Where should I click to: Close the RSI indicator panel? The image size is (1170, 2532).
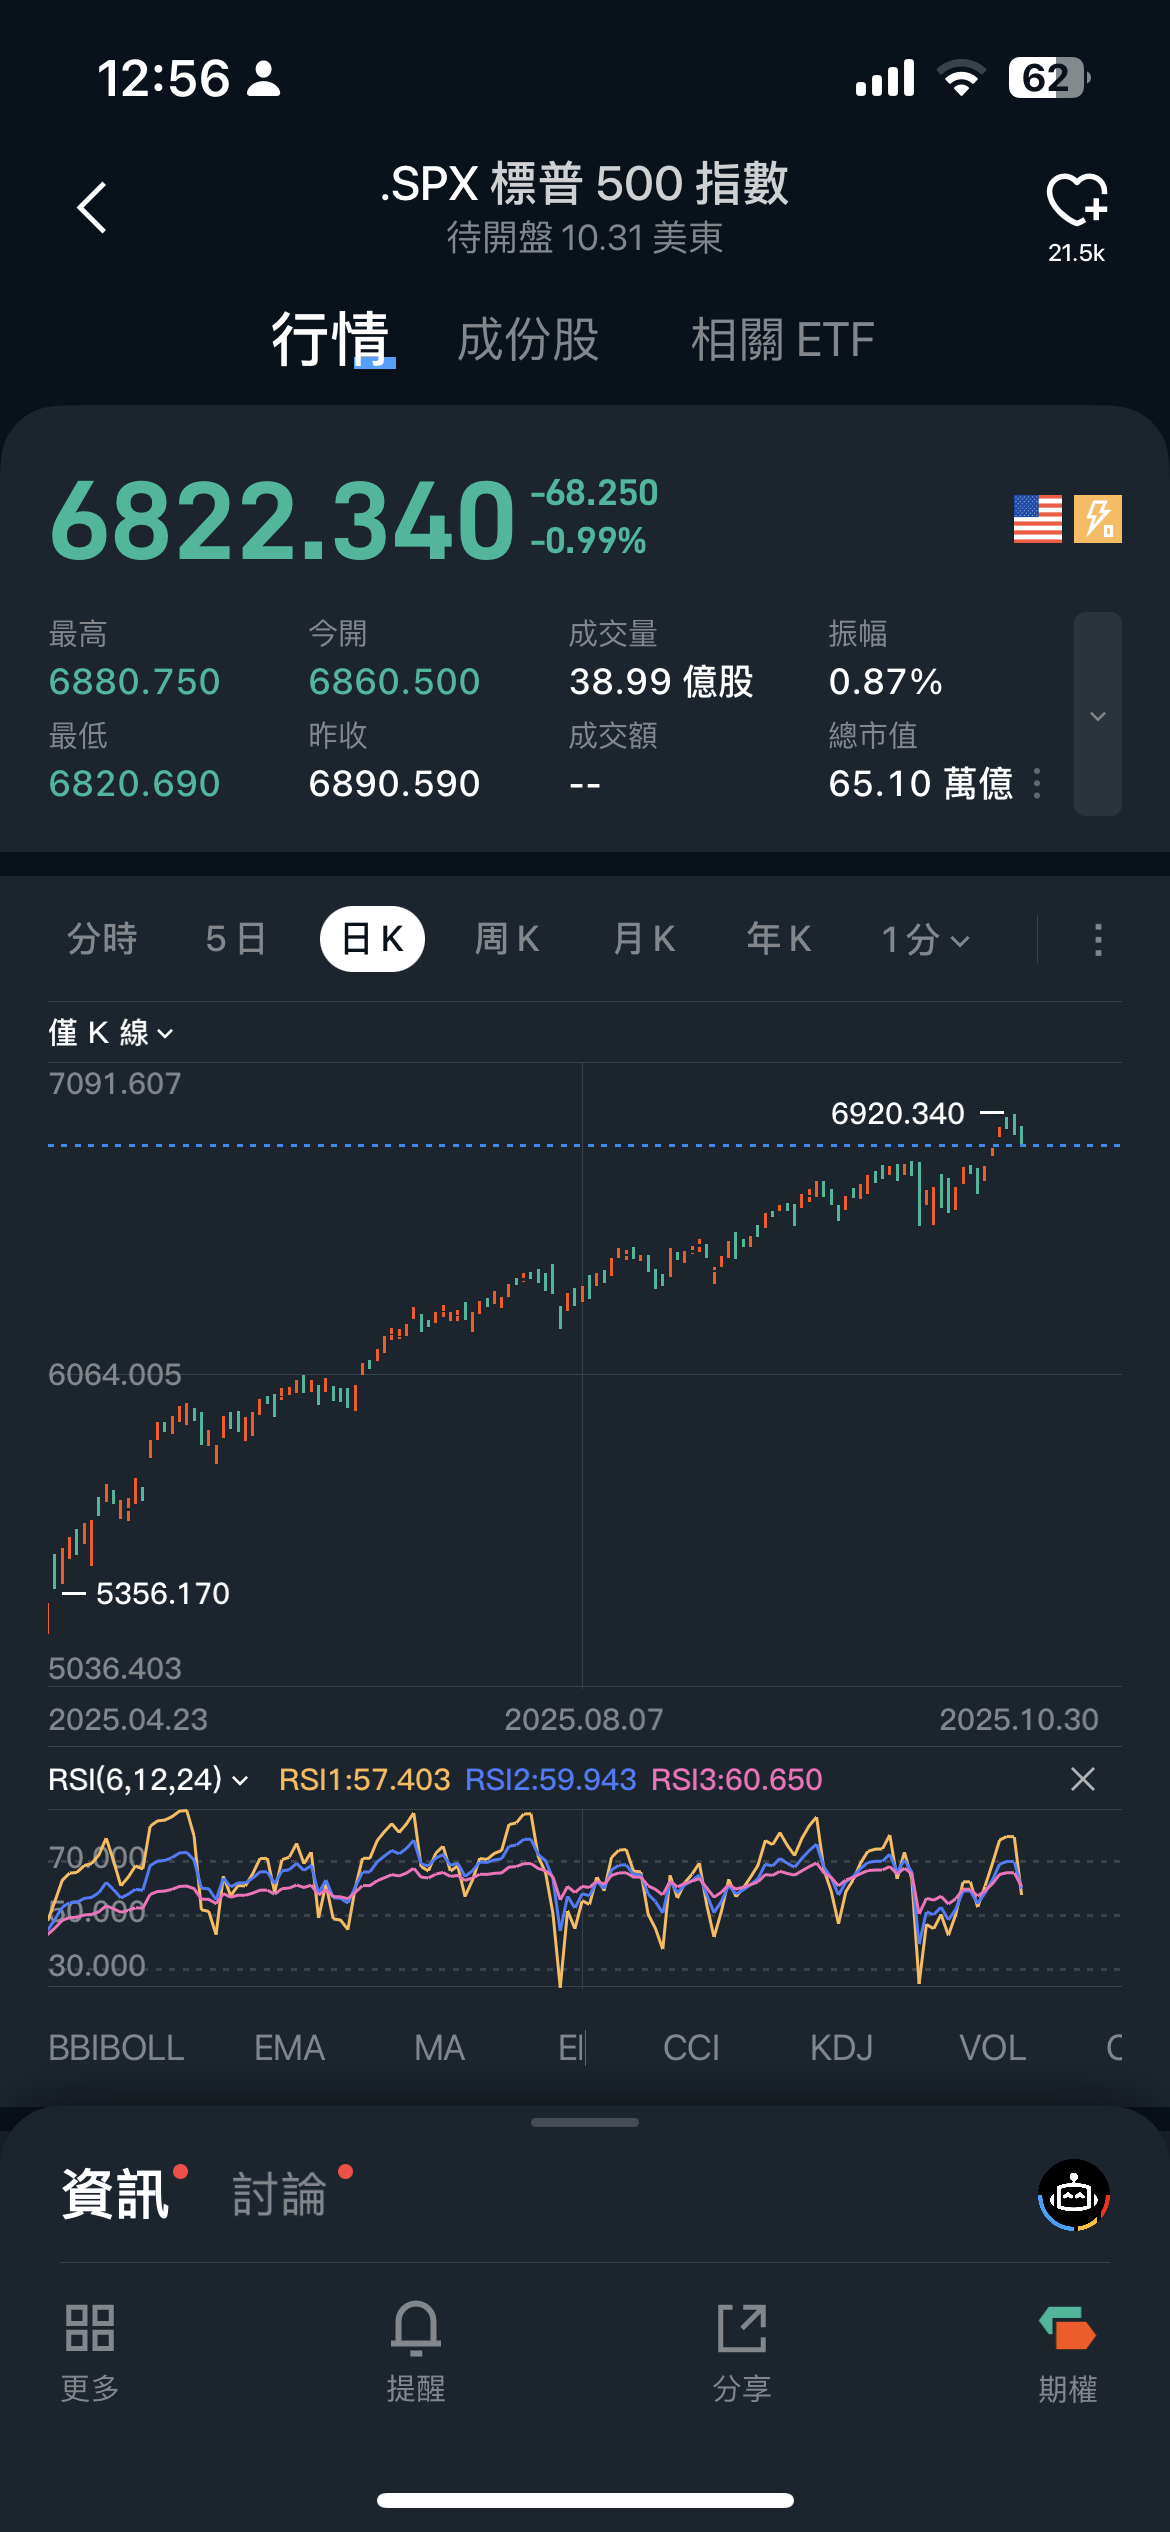click(x=1083, y=1779)
